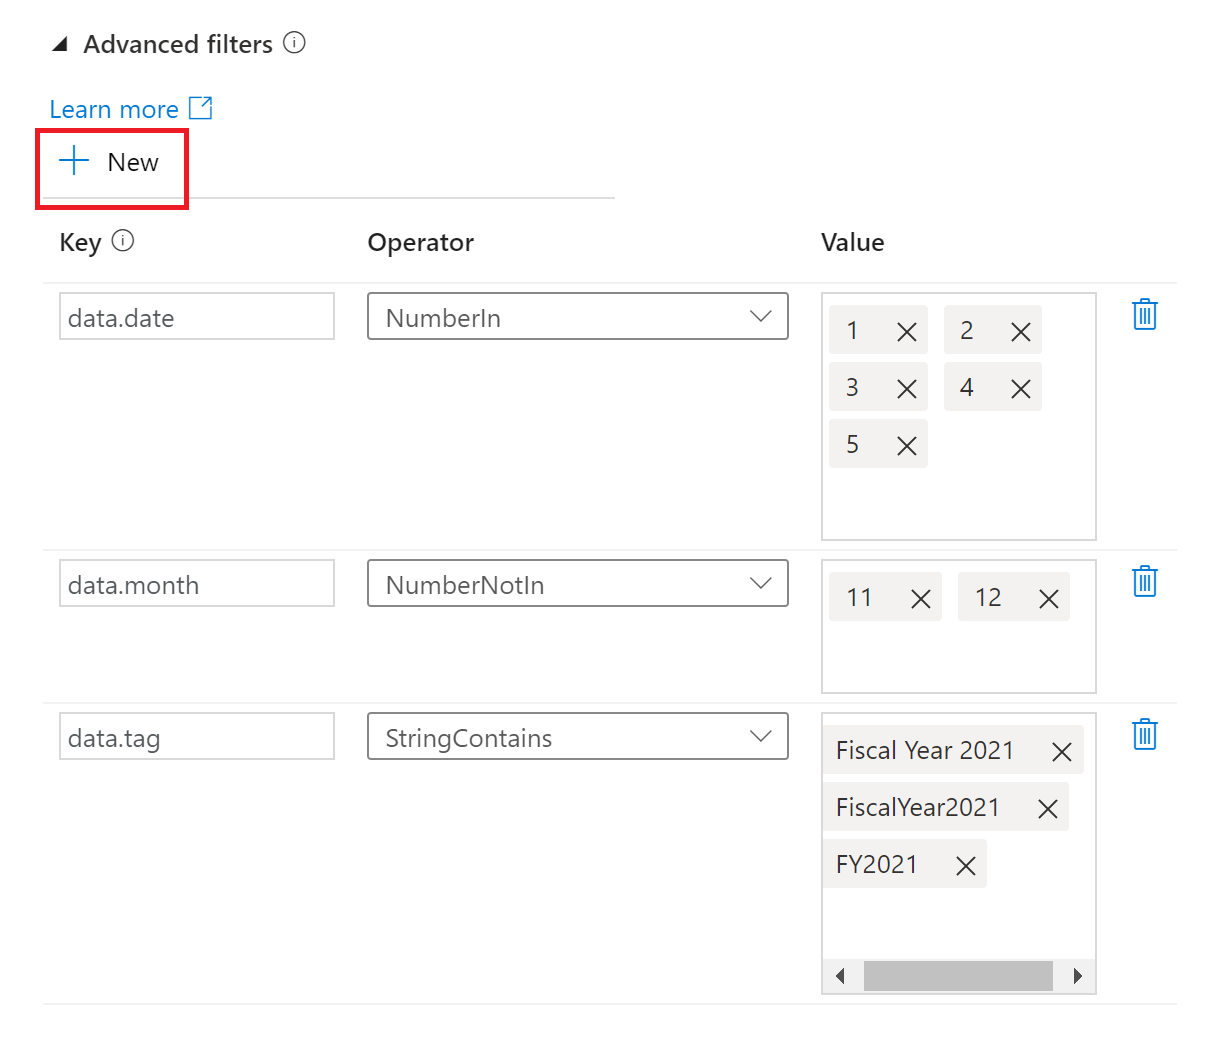Delete the data.month filter row
This screenshot has width=1219, height=1042.
[x=1144, y=581]
